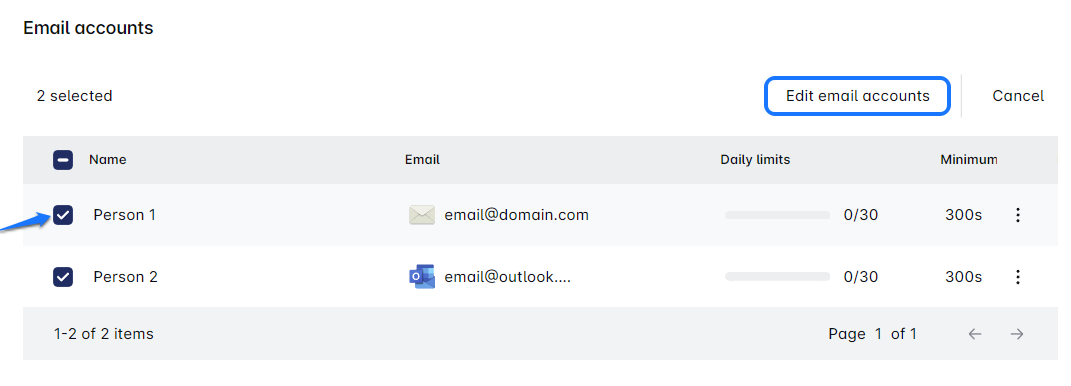Sort by the Name column header

tap(108, 160)
